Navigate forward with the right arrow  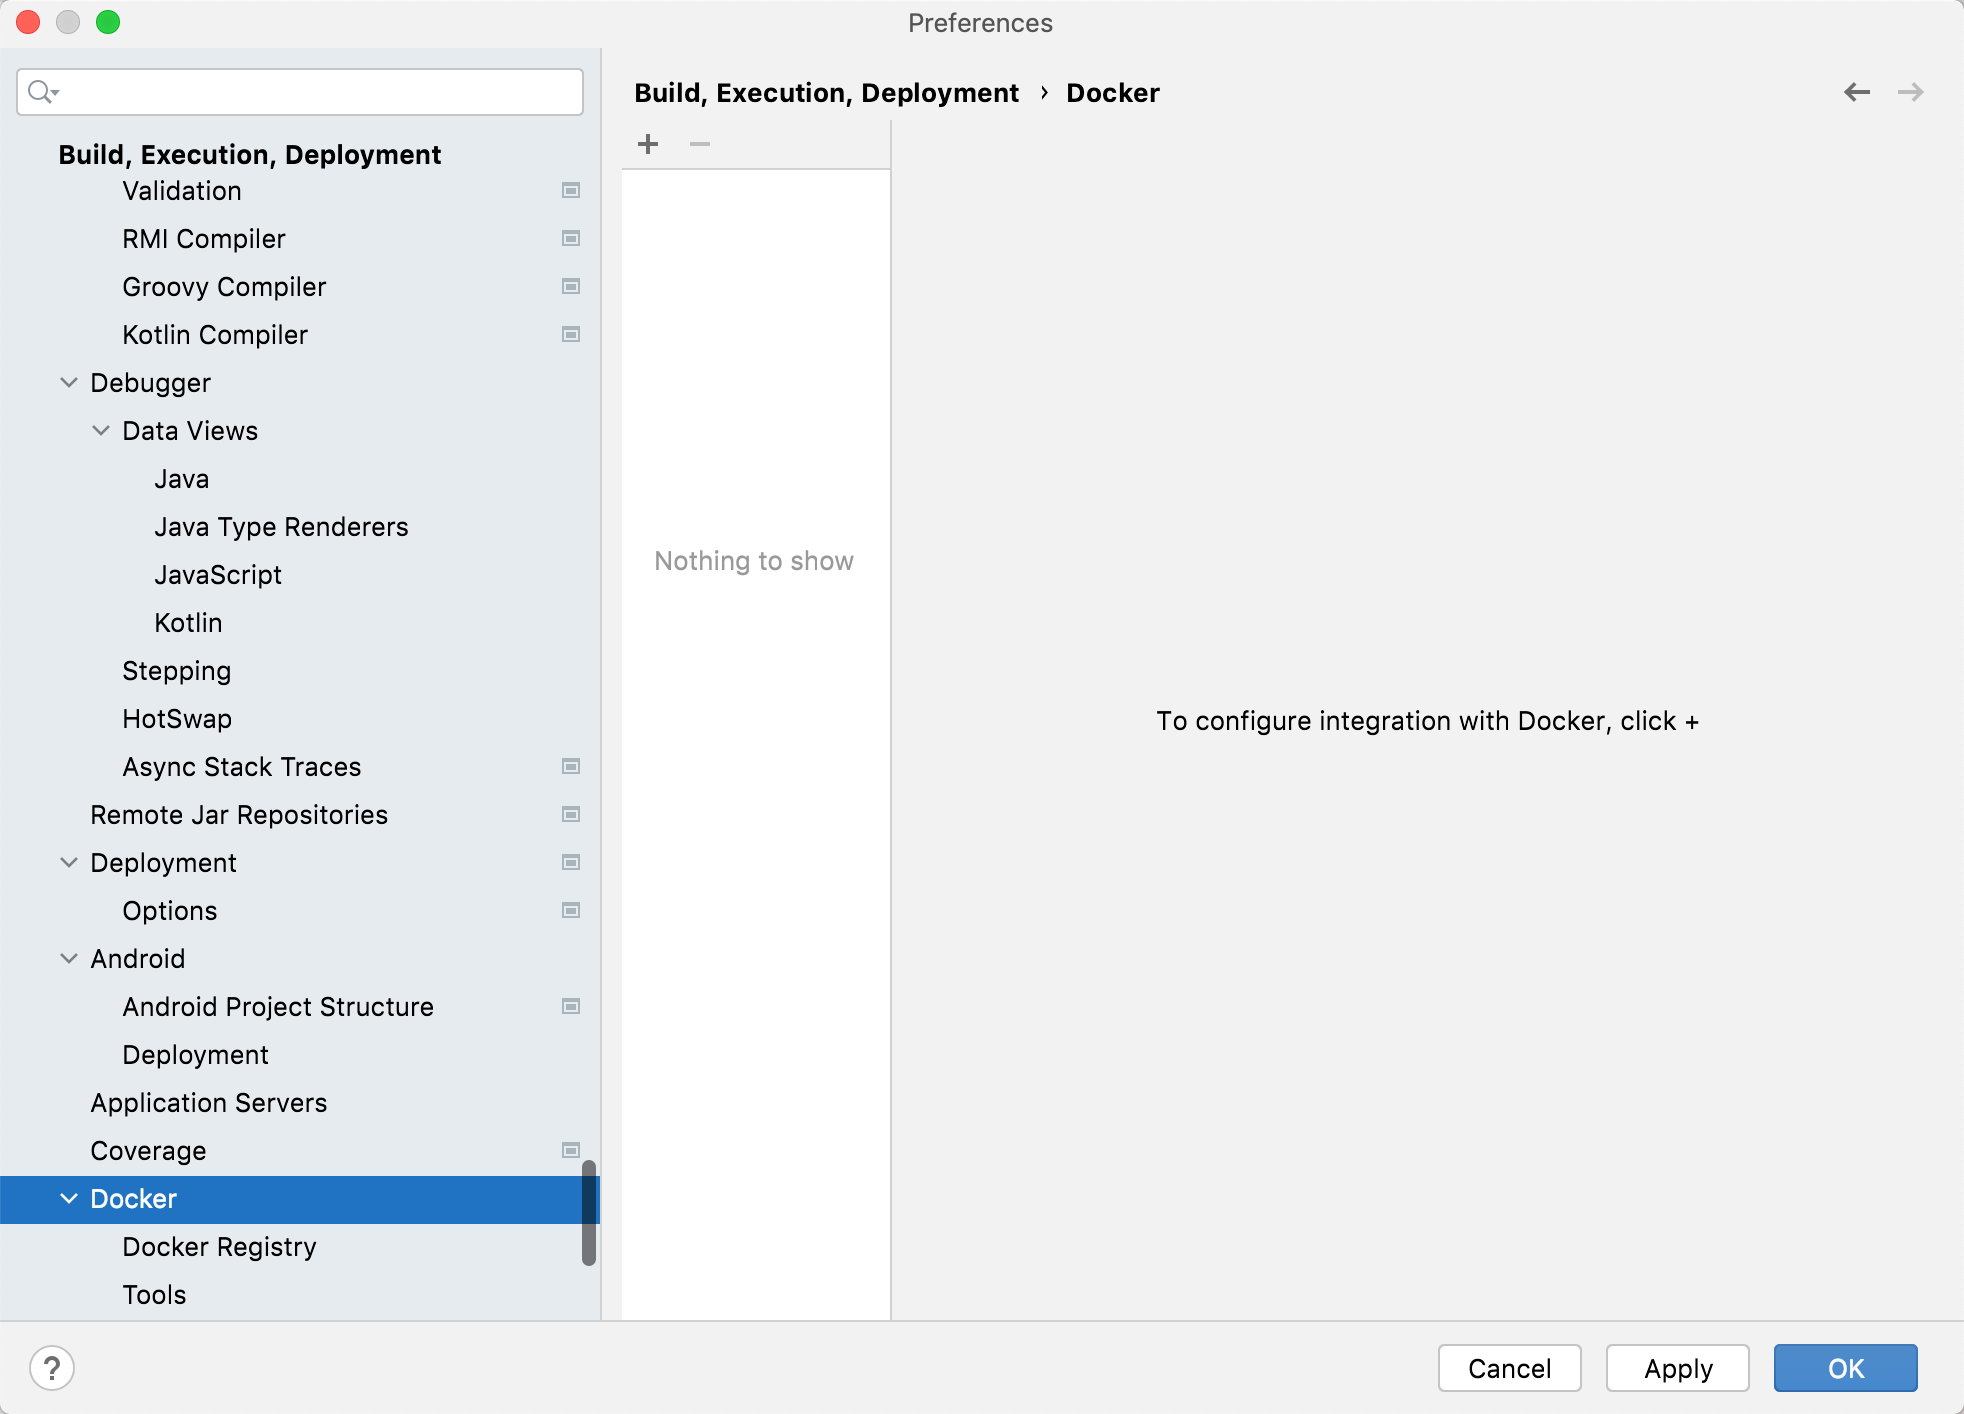pos(1911,92)
